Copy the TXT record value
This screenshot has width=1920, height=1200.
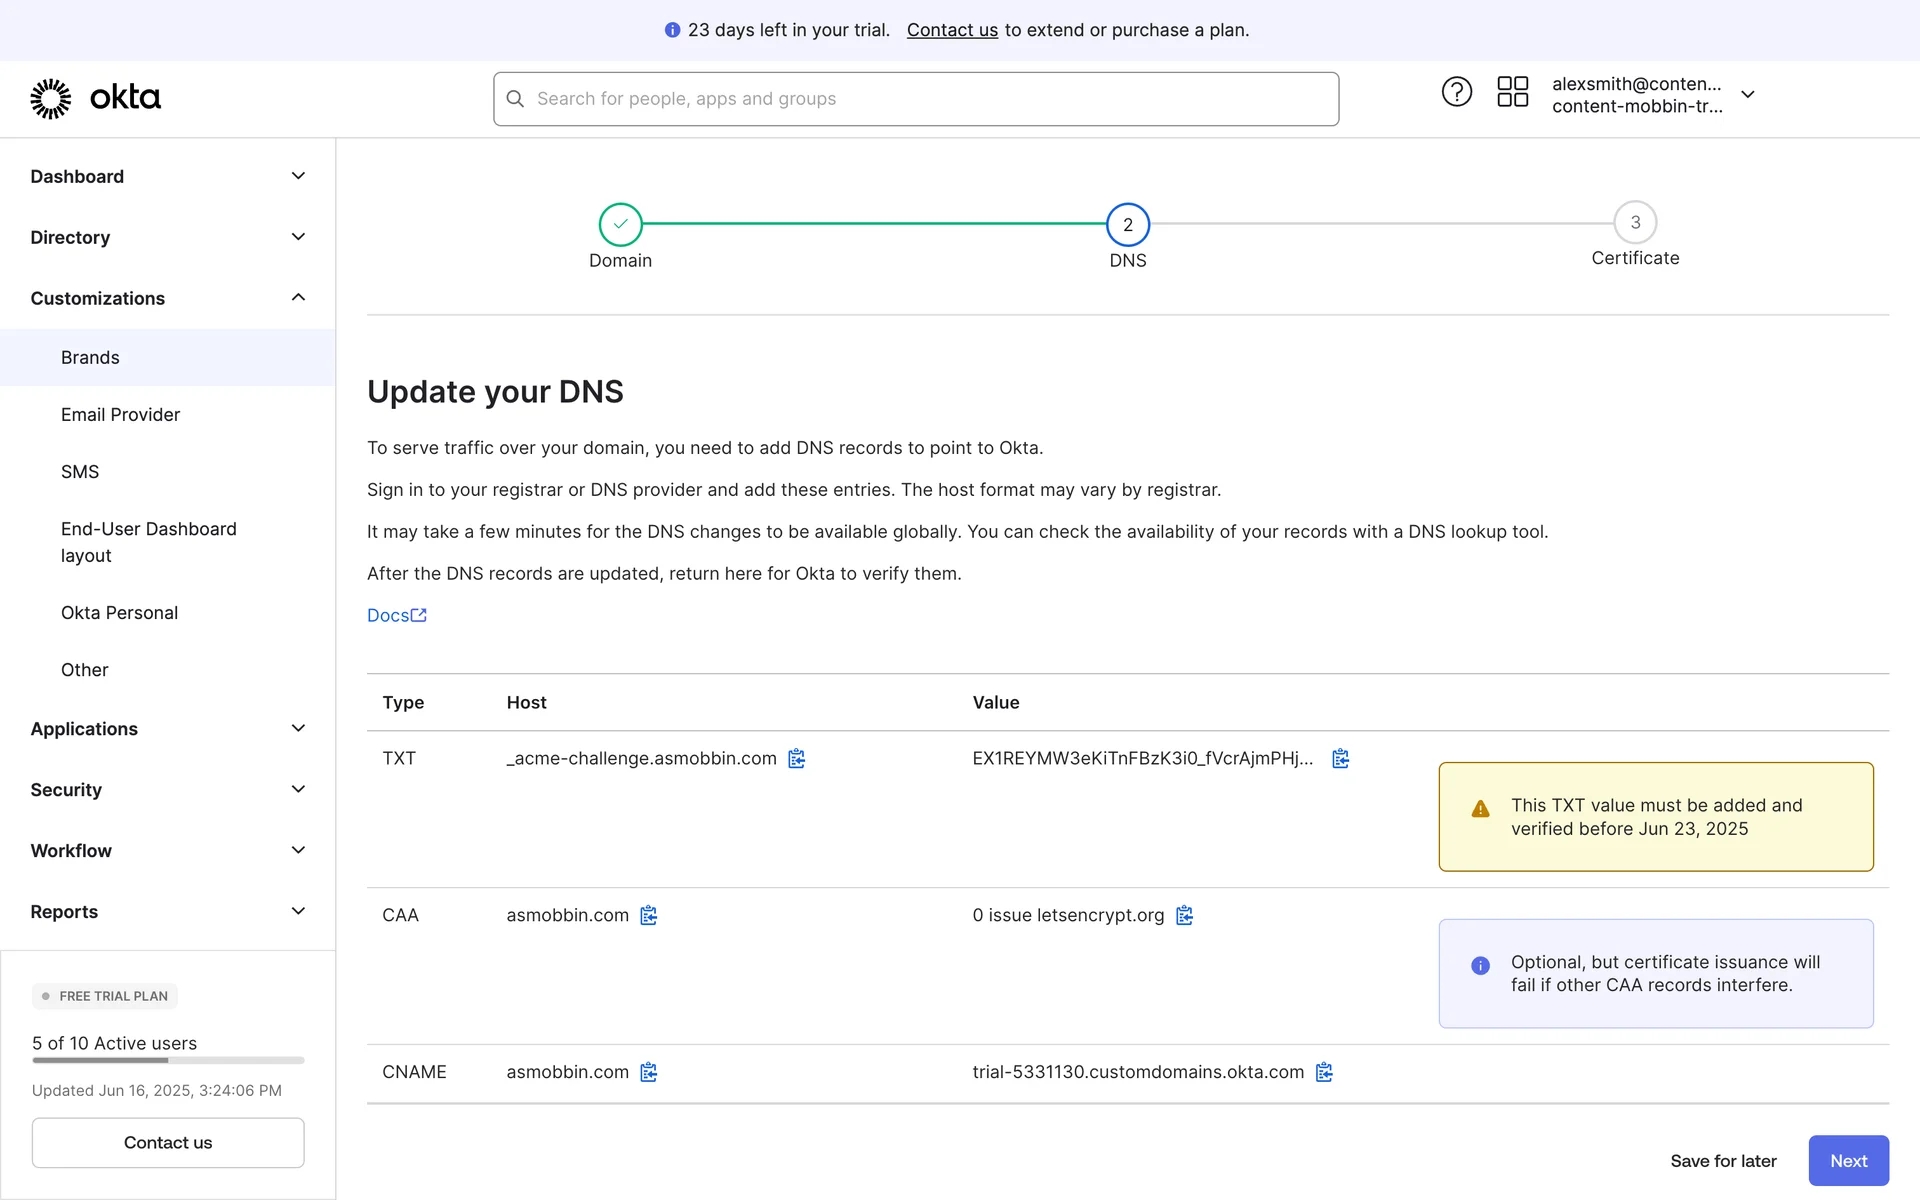(1340, 759)
